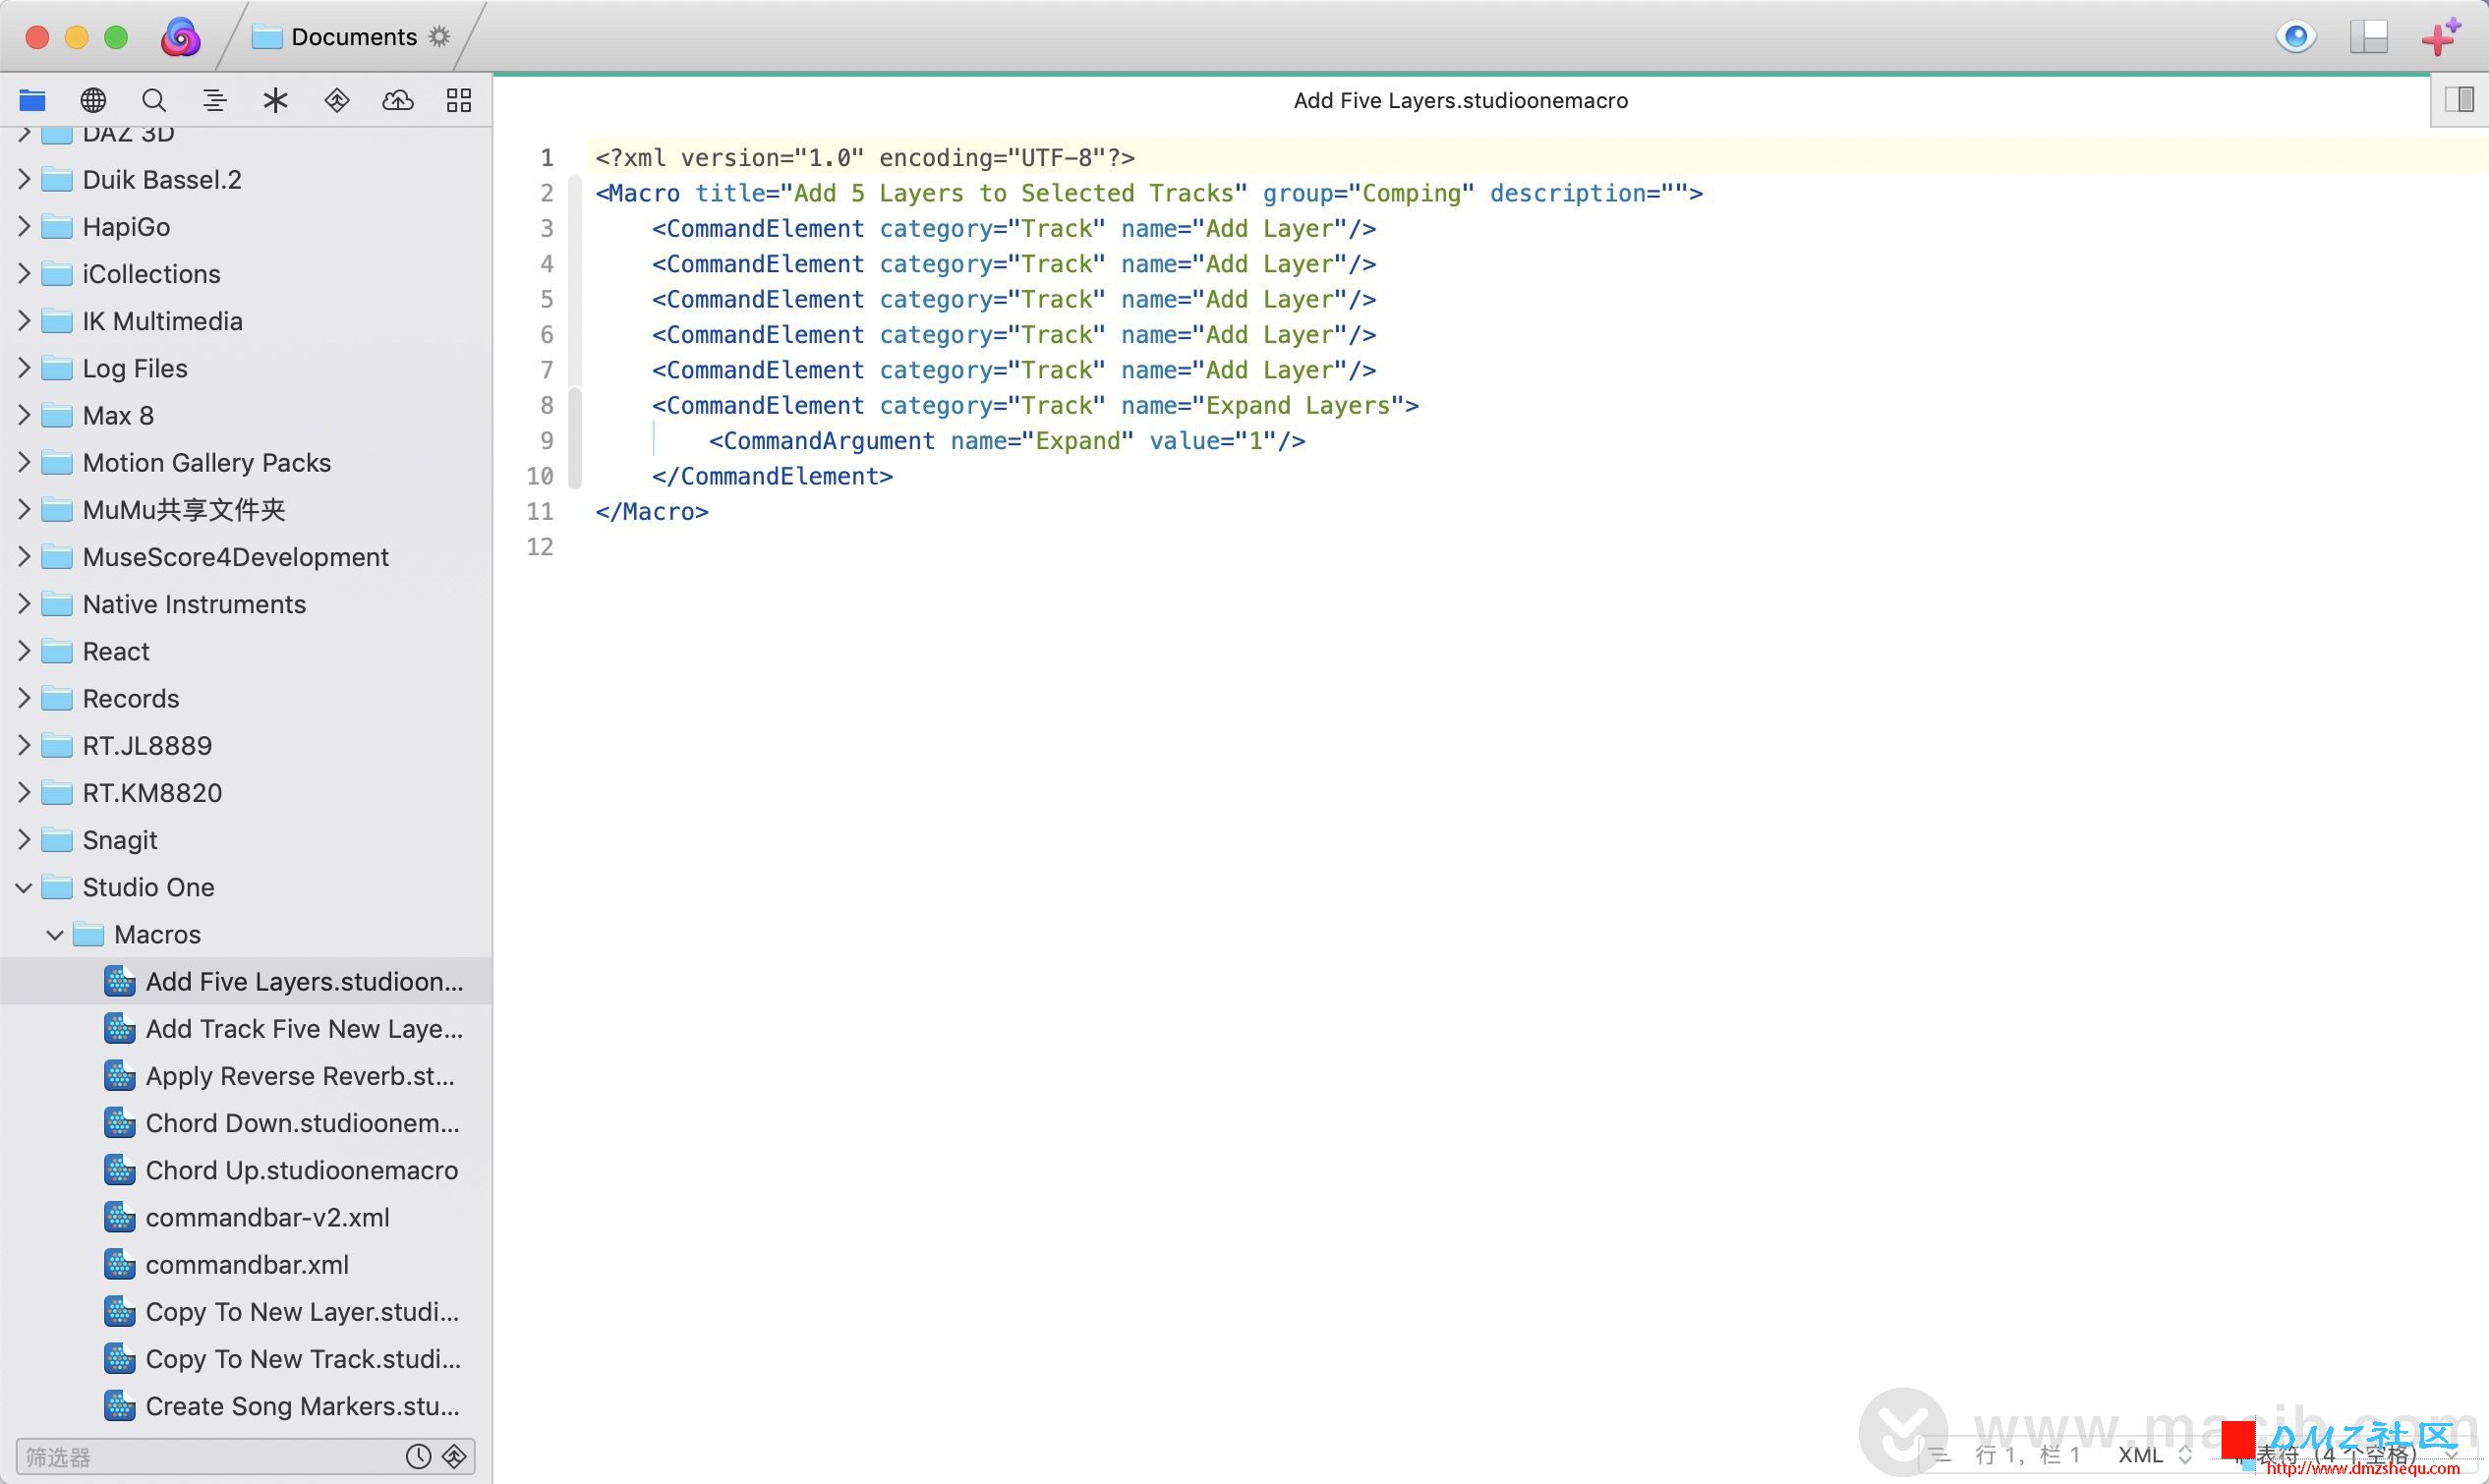Open commandbar-v2.xml file
Image resolution: width=2489 pixels, height=1484 pixels.
(246, 1217)
